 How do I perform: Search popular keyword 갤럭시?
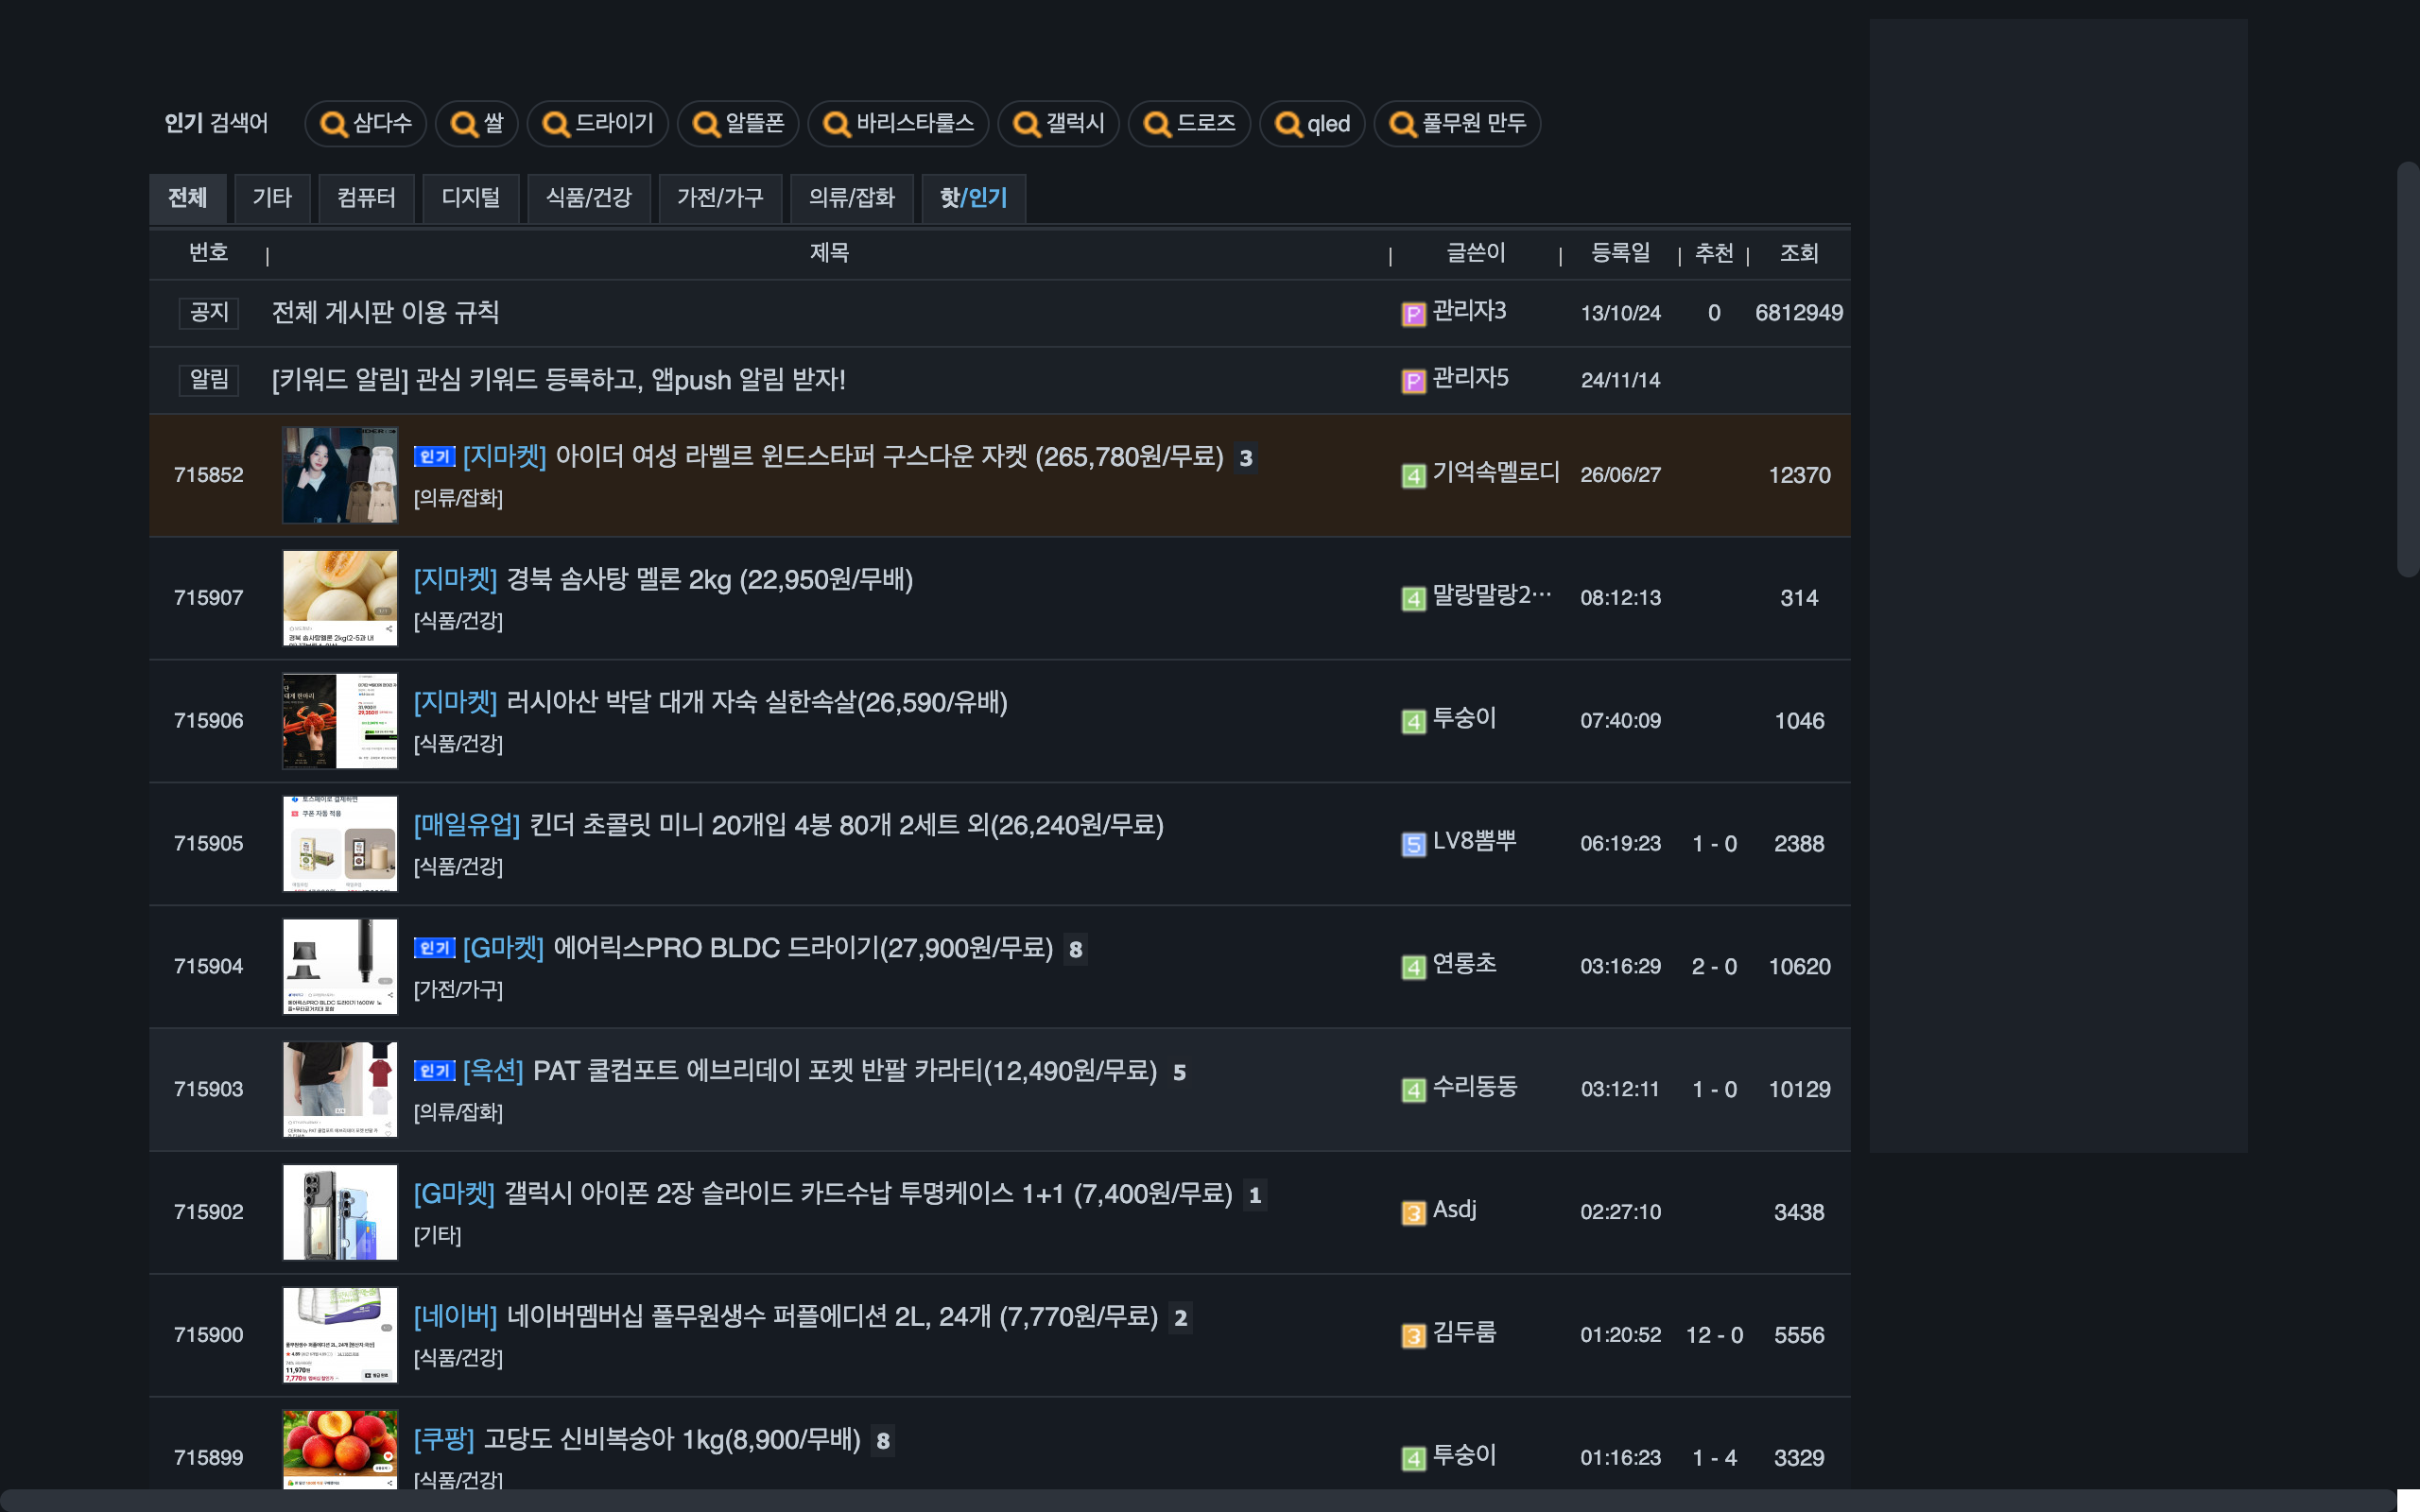[x=1058, y=123]
